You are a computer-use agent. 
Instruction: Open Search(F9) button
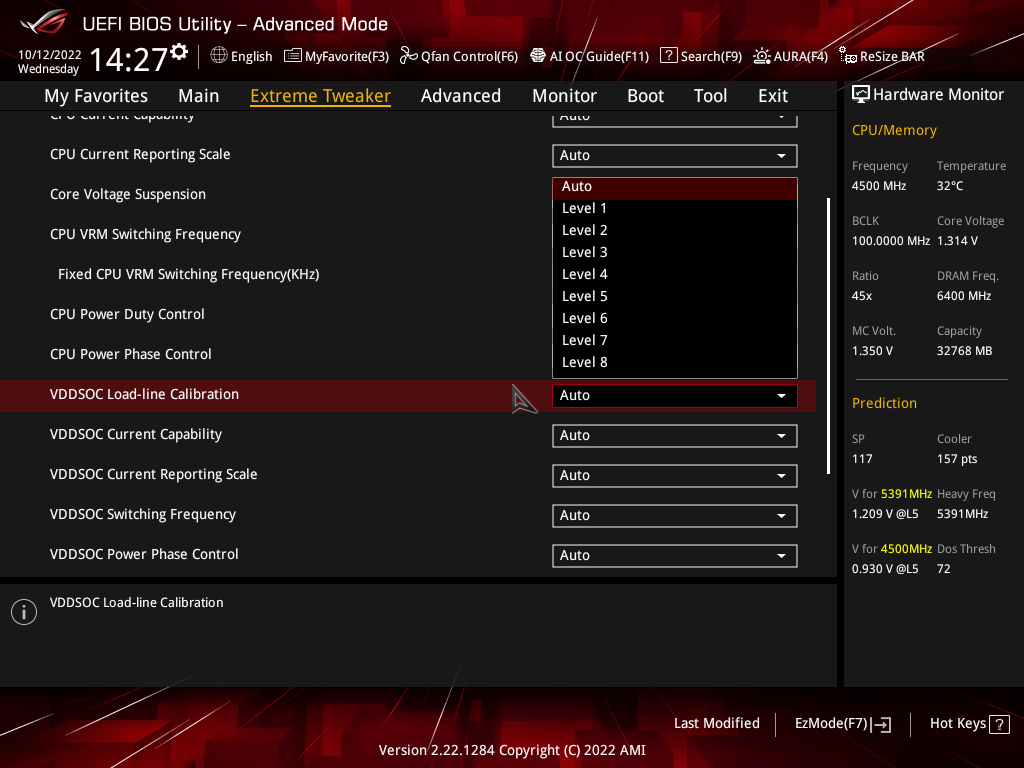[x=701, y=56]
